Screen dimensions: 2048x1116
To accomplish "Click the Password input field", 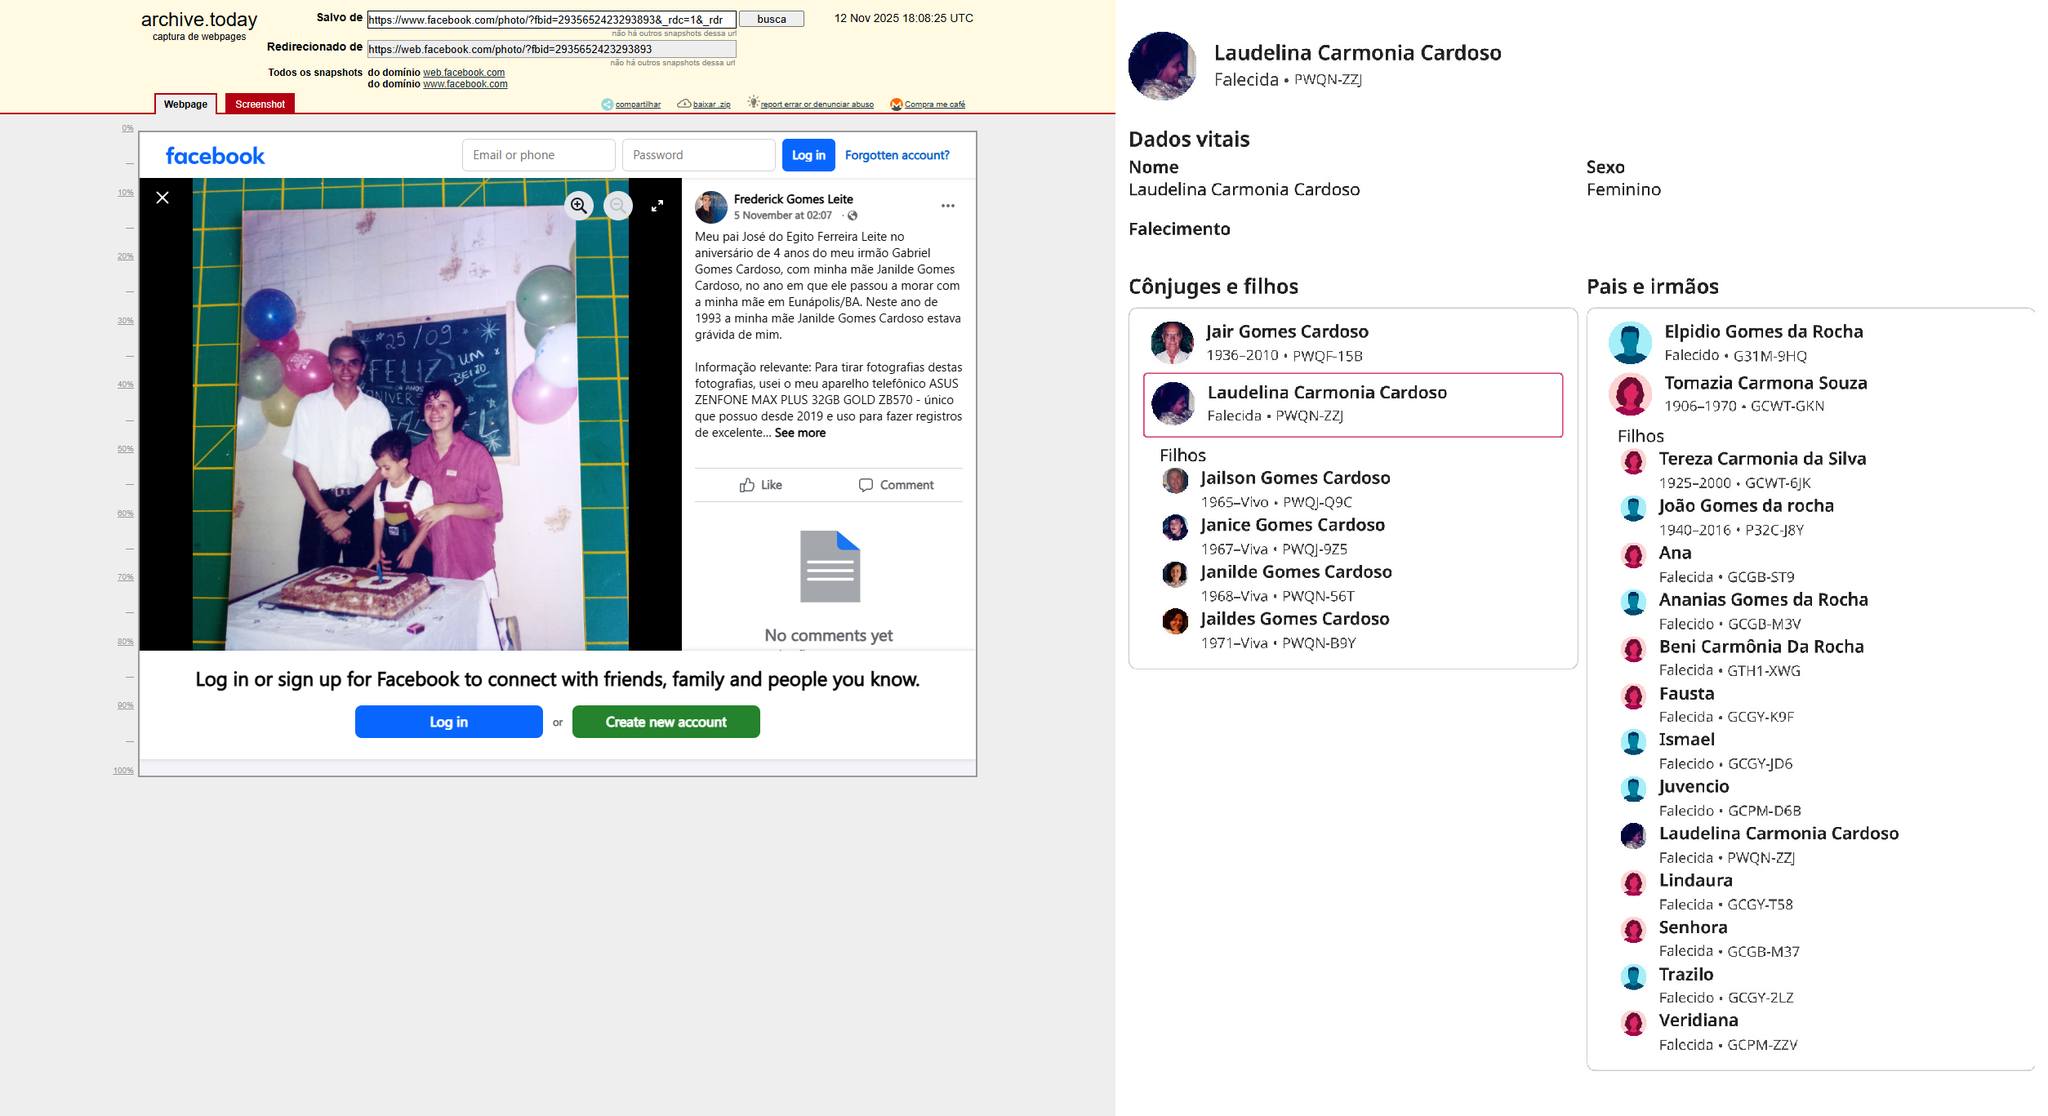I will pos(698,155).
